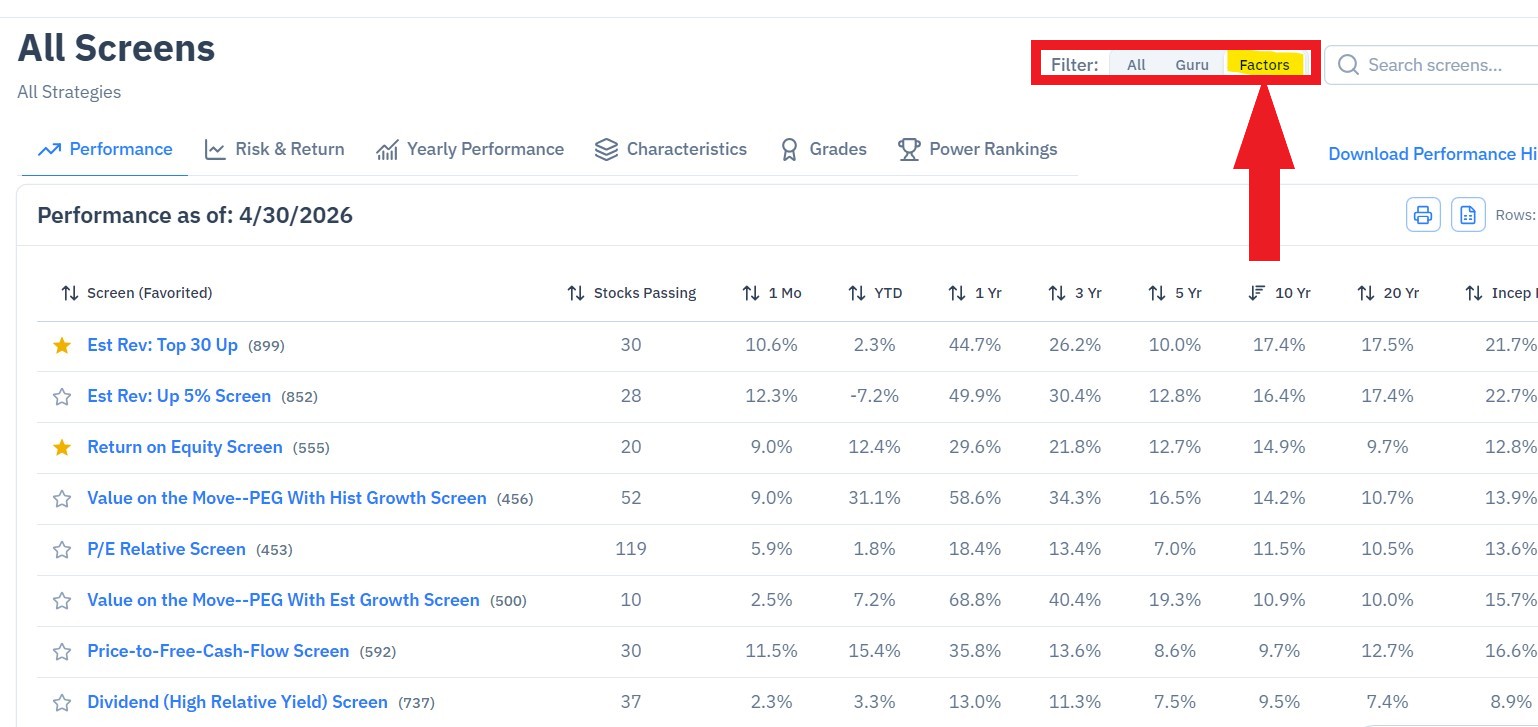Switch to the Risk & Return tab
This screenshot has height=727, width=1538.
click(274, 149)
